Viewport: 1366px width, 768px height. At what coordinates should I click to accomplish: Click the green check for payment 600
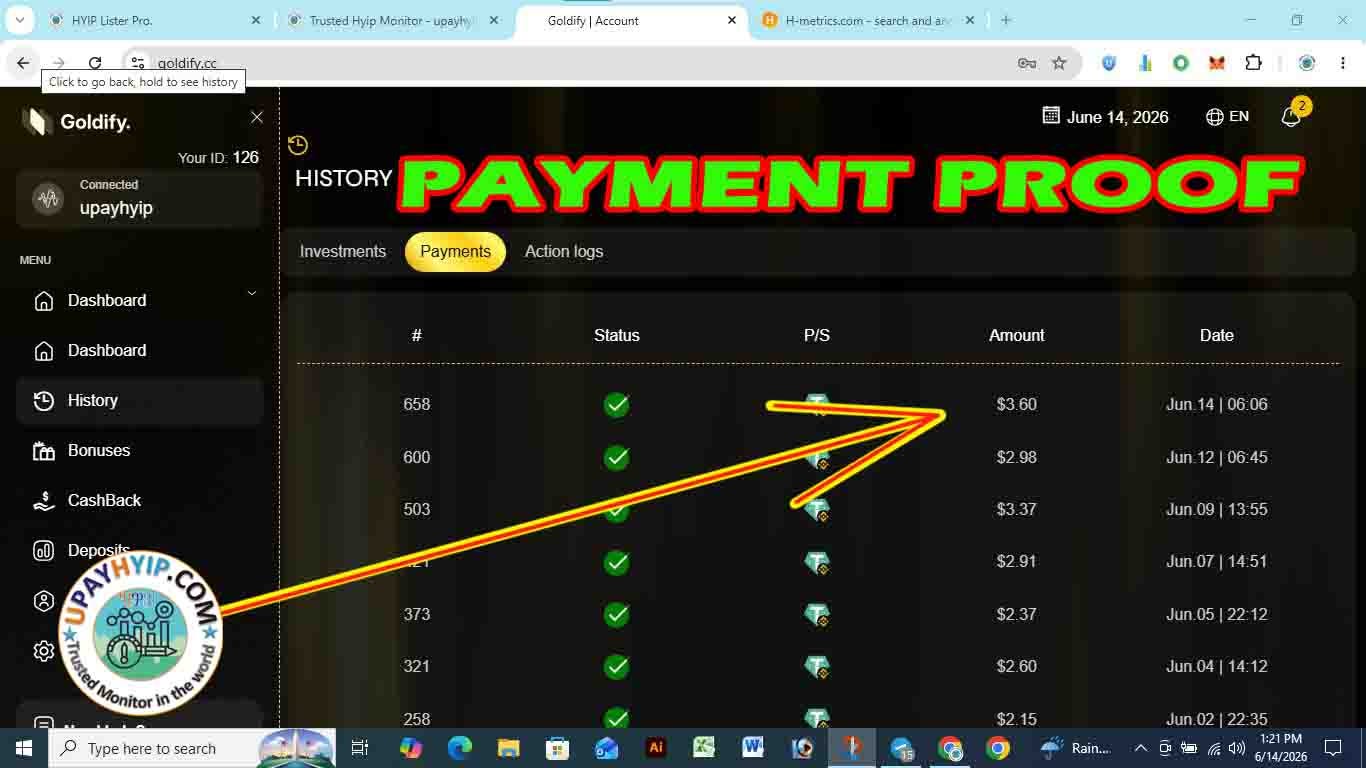coord(617,457)
